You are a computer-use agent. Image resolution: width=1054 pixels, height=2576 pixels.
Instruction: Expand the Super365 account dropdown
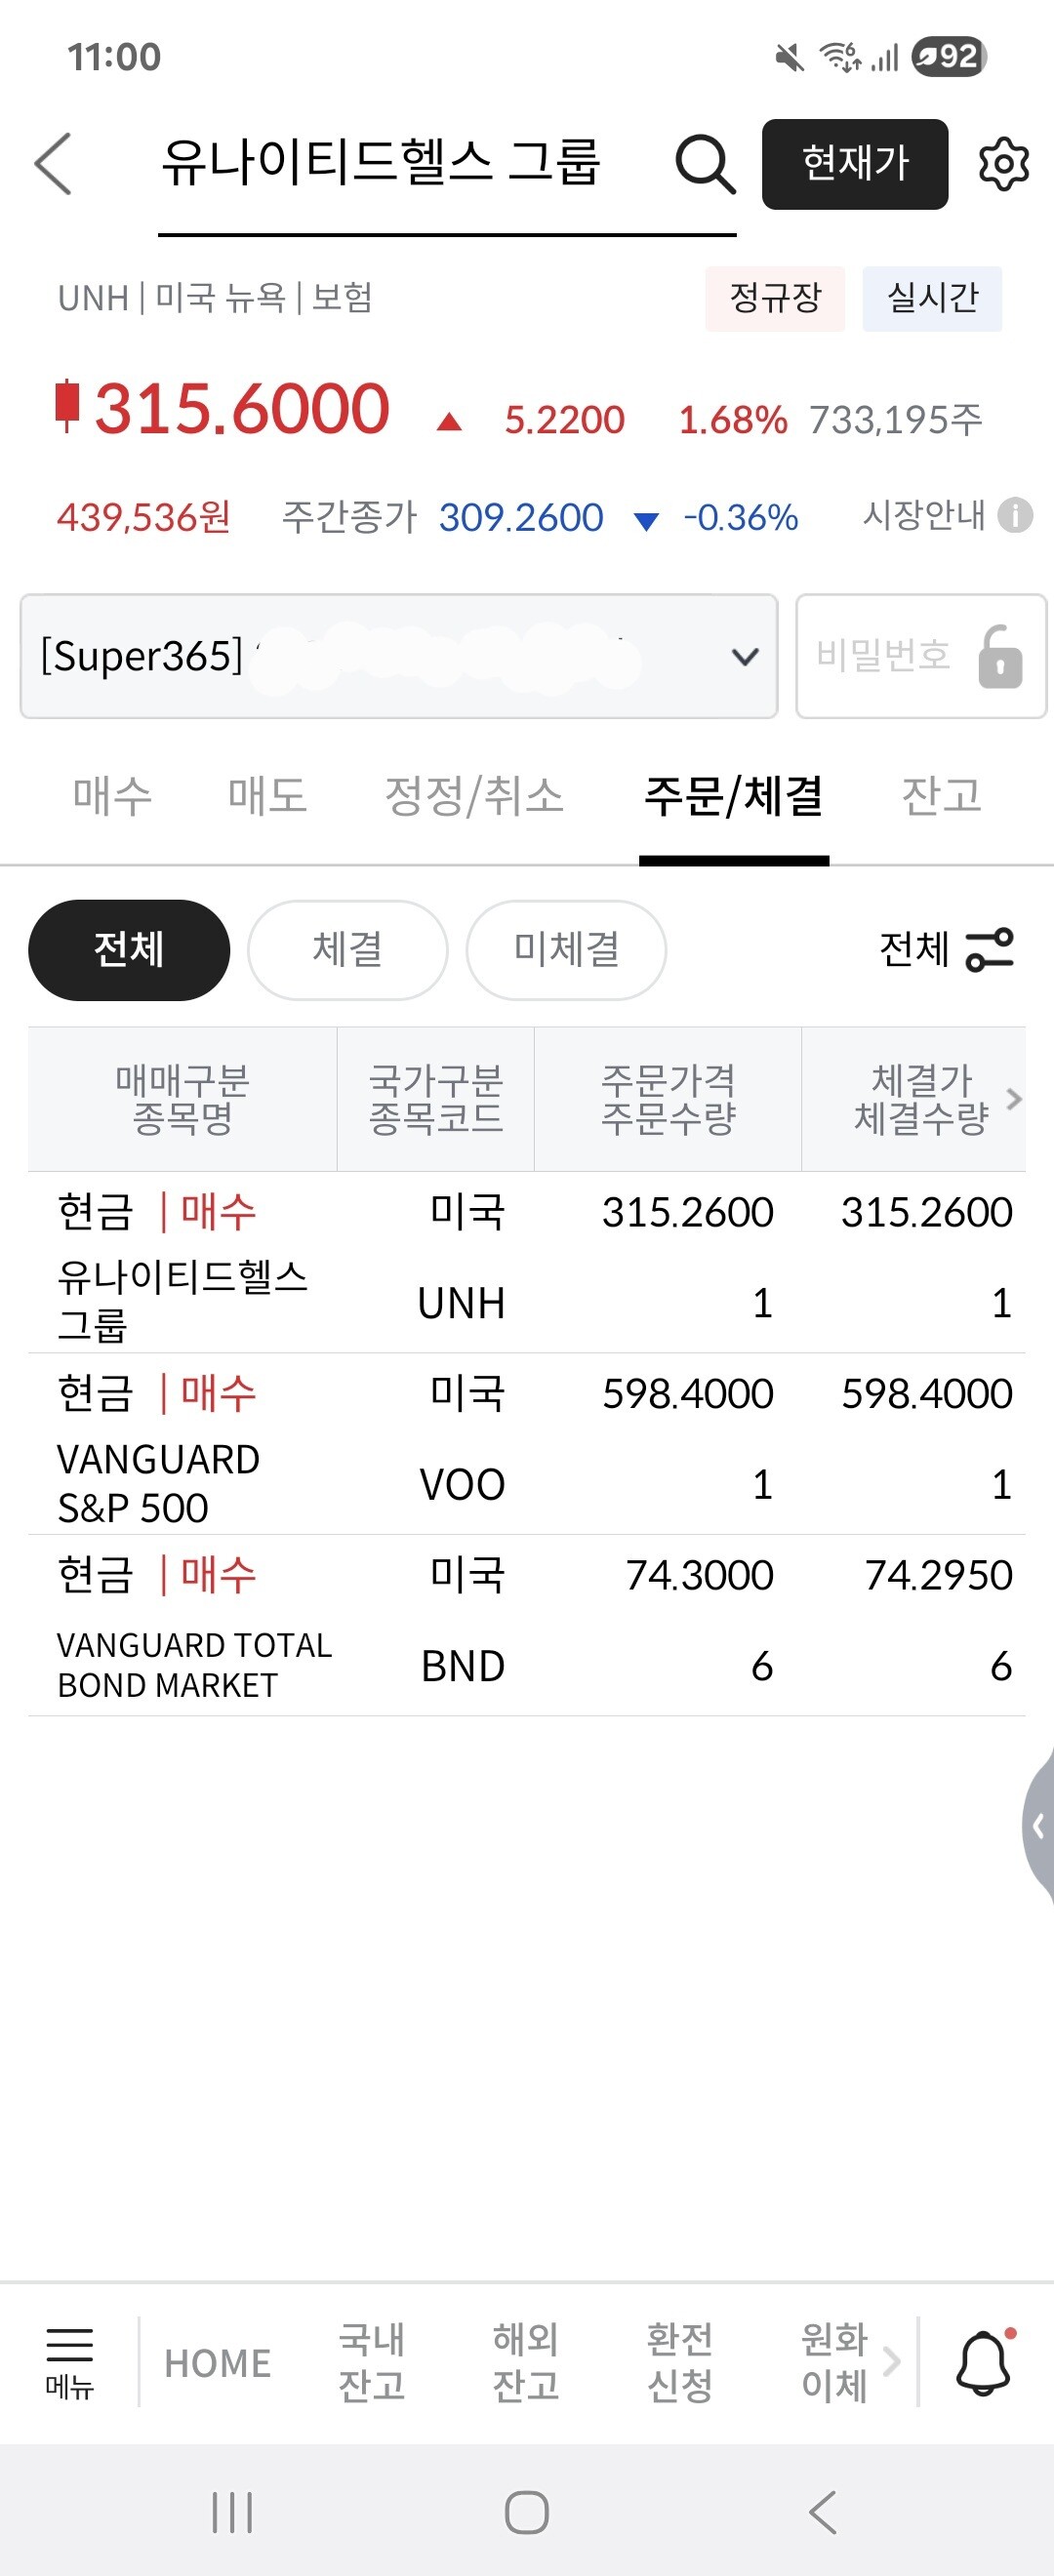(x=744, y=657)
